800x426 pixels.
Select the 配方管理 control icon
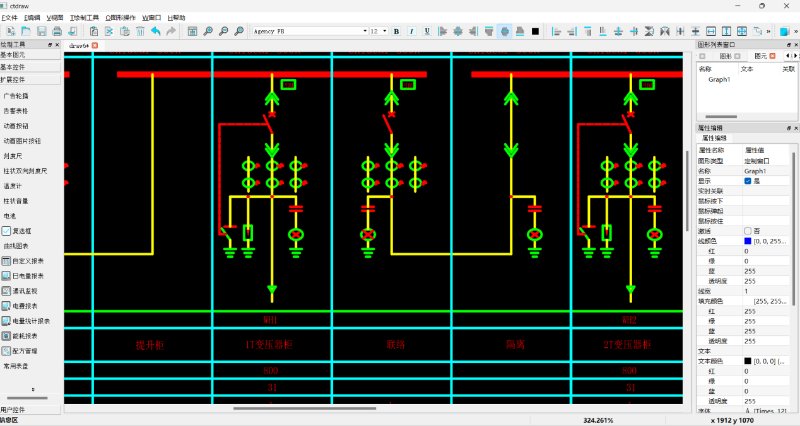tap(6, 351)
